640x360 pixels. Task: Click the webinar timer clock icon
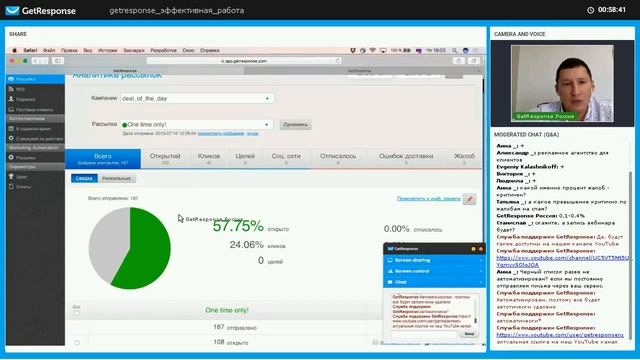click(590, 10)
